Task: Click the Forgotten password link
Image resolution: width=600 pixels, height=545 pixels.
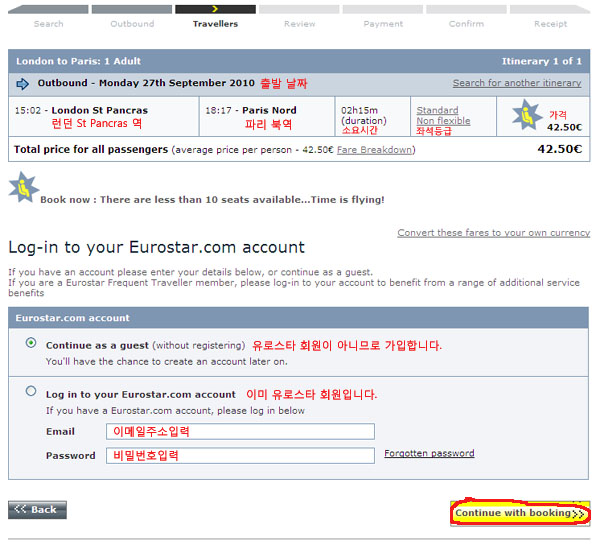Action: [x=429, y=453]
